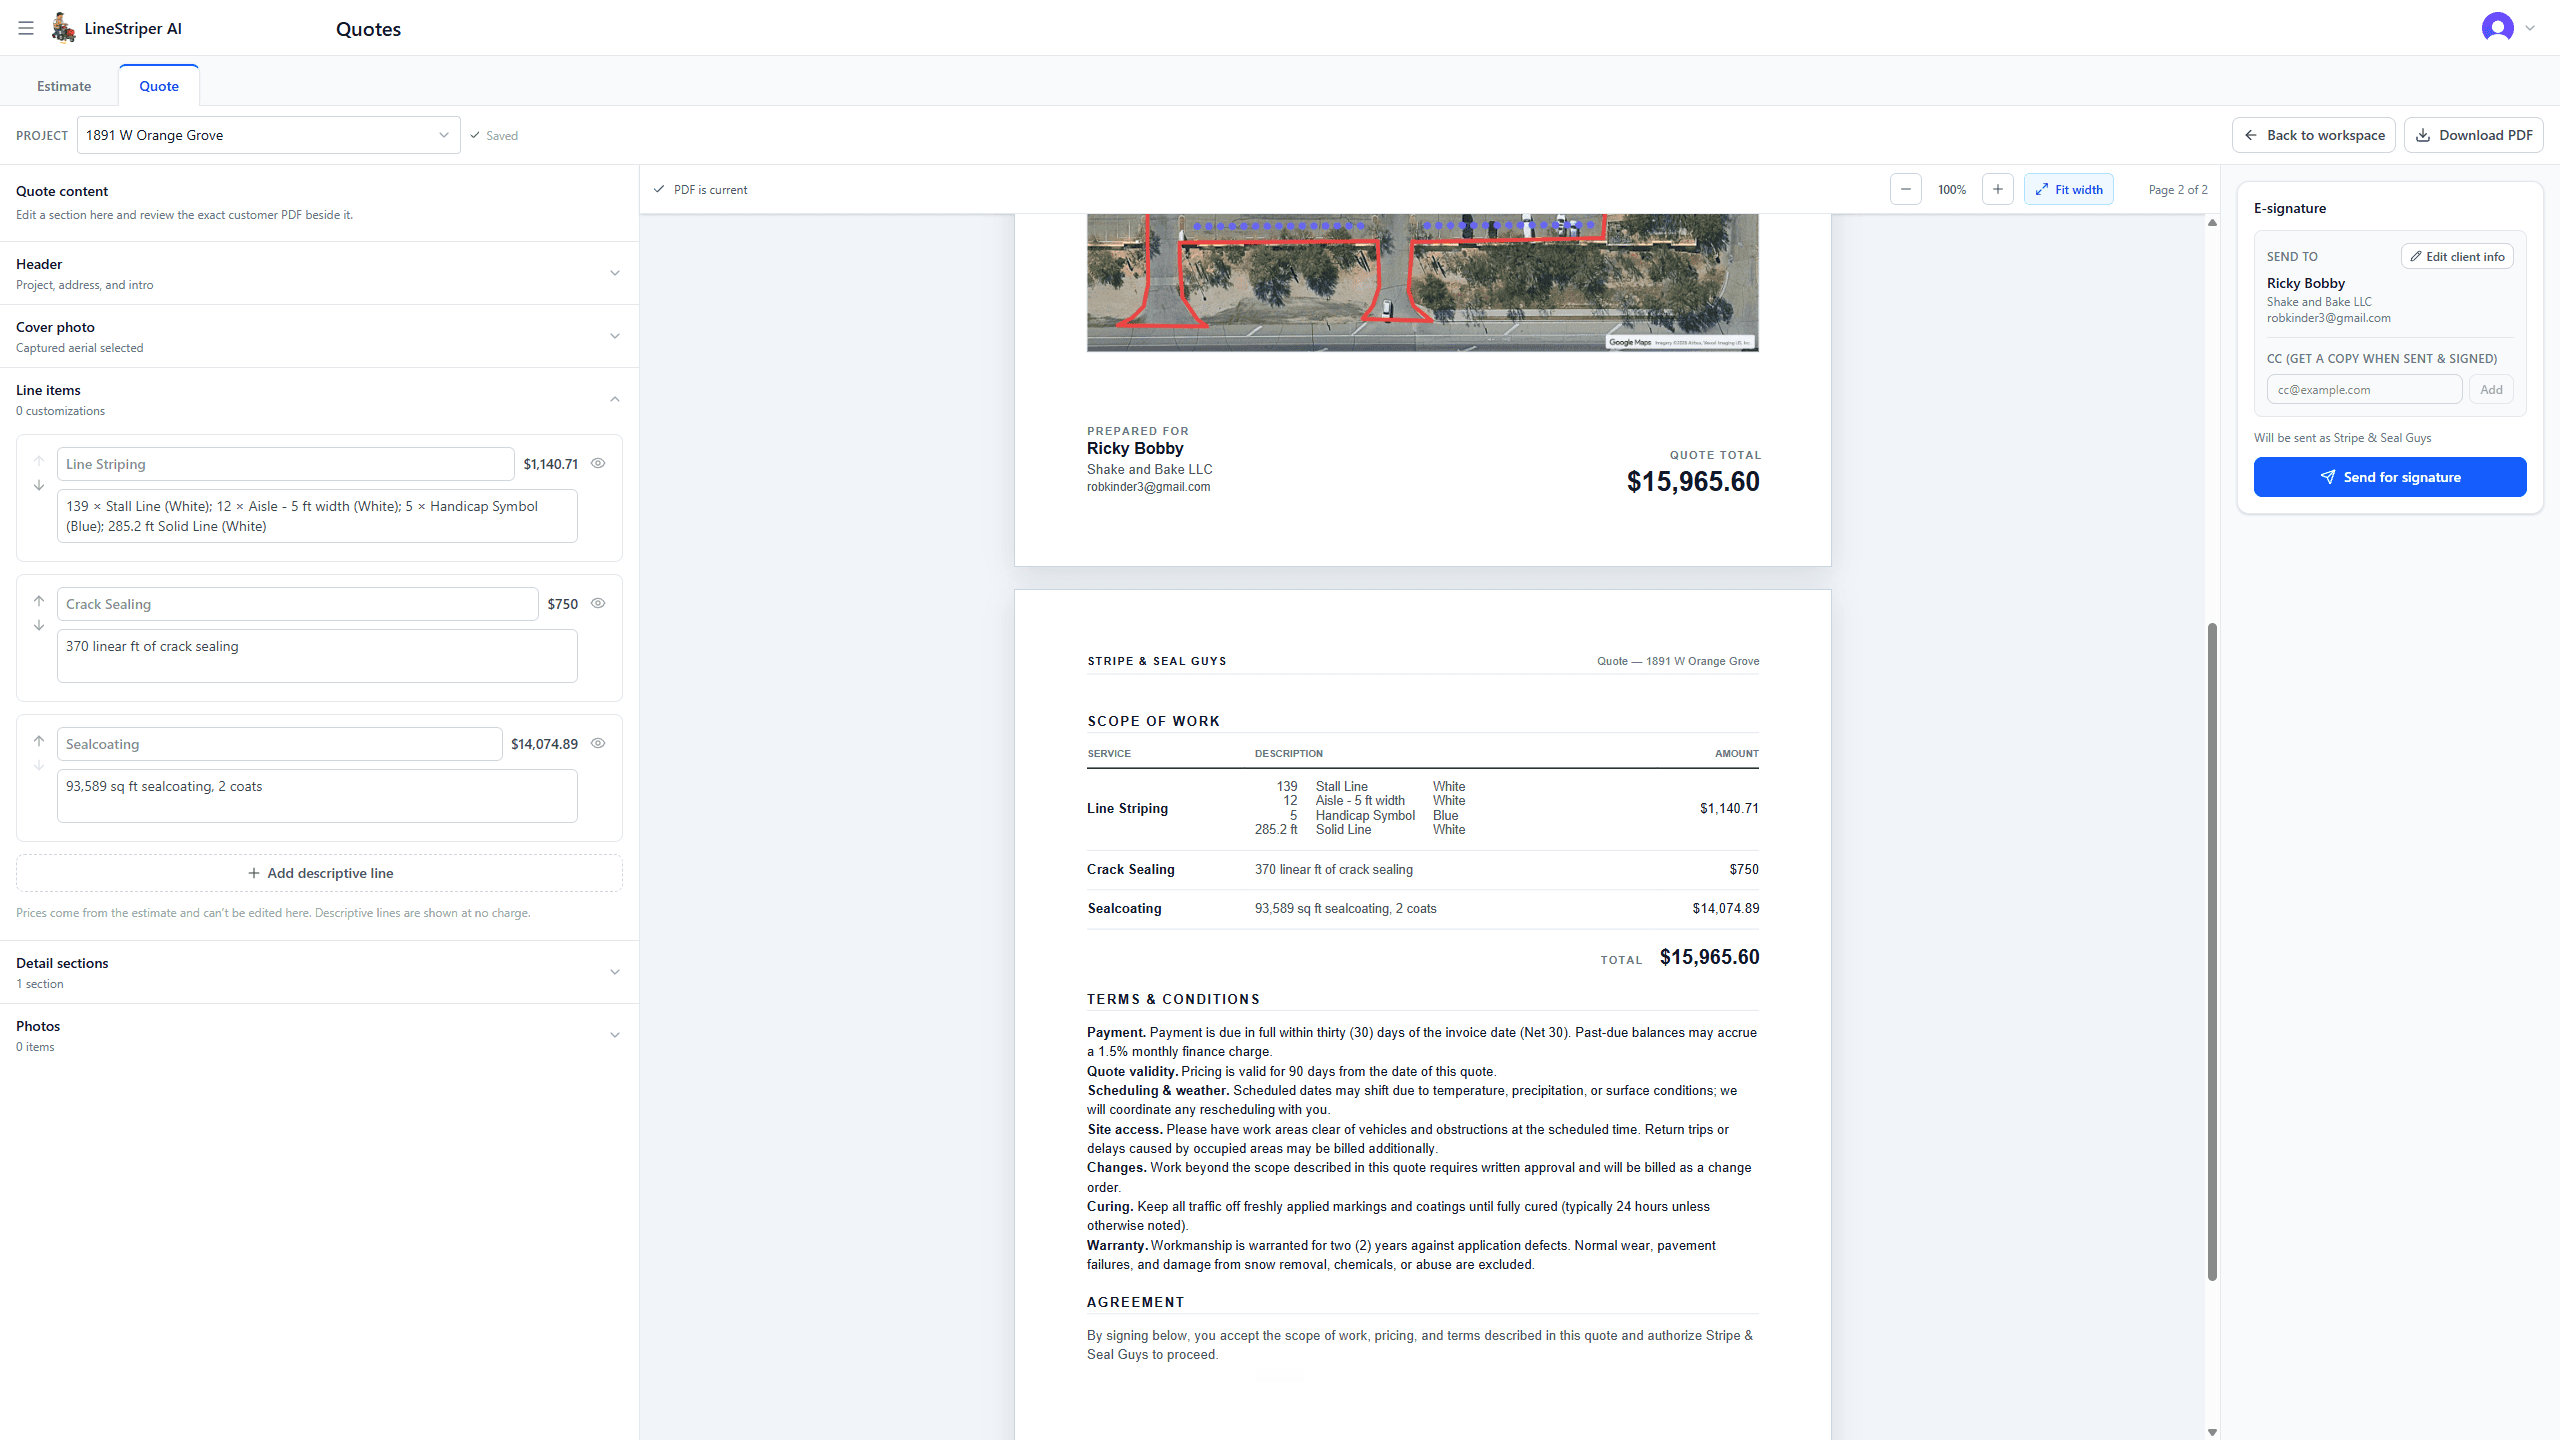Move Crack Sealing item down
This screenshot has width=2560, height=1440.
(x=39, y=626)
